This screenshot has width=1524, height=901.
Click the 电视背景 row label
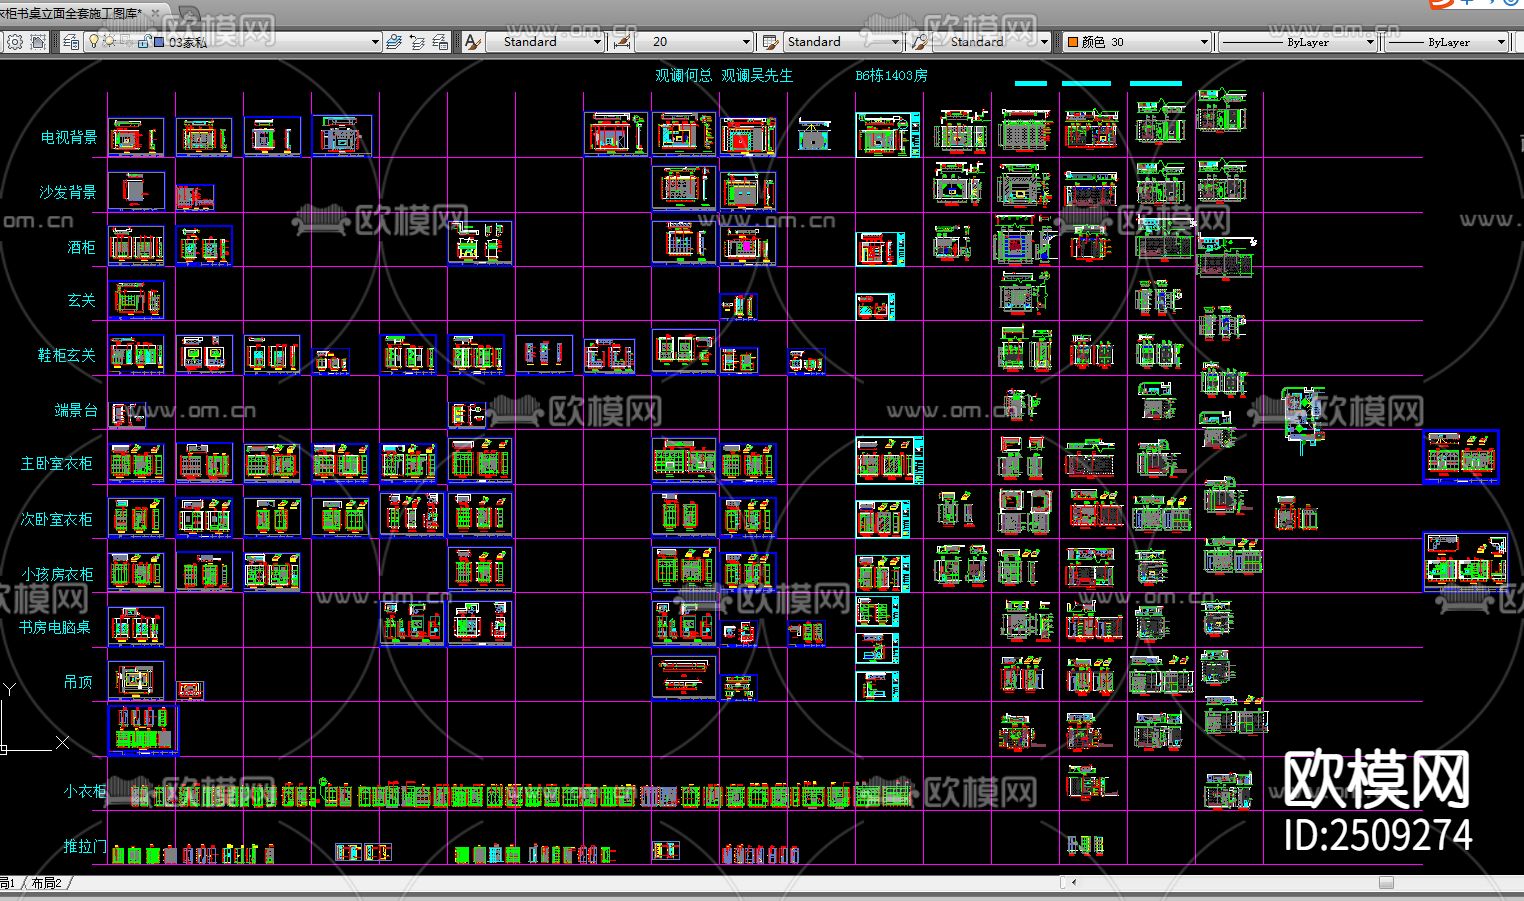click(69, 138)
